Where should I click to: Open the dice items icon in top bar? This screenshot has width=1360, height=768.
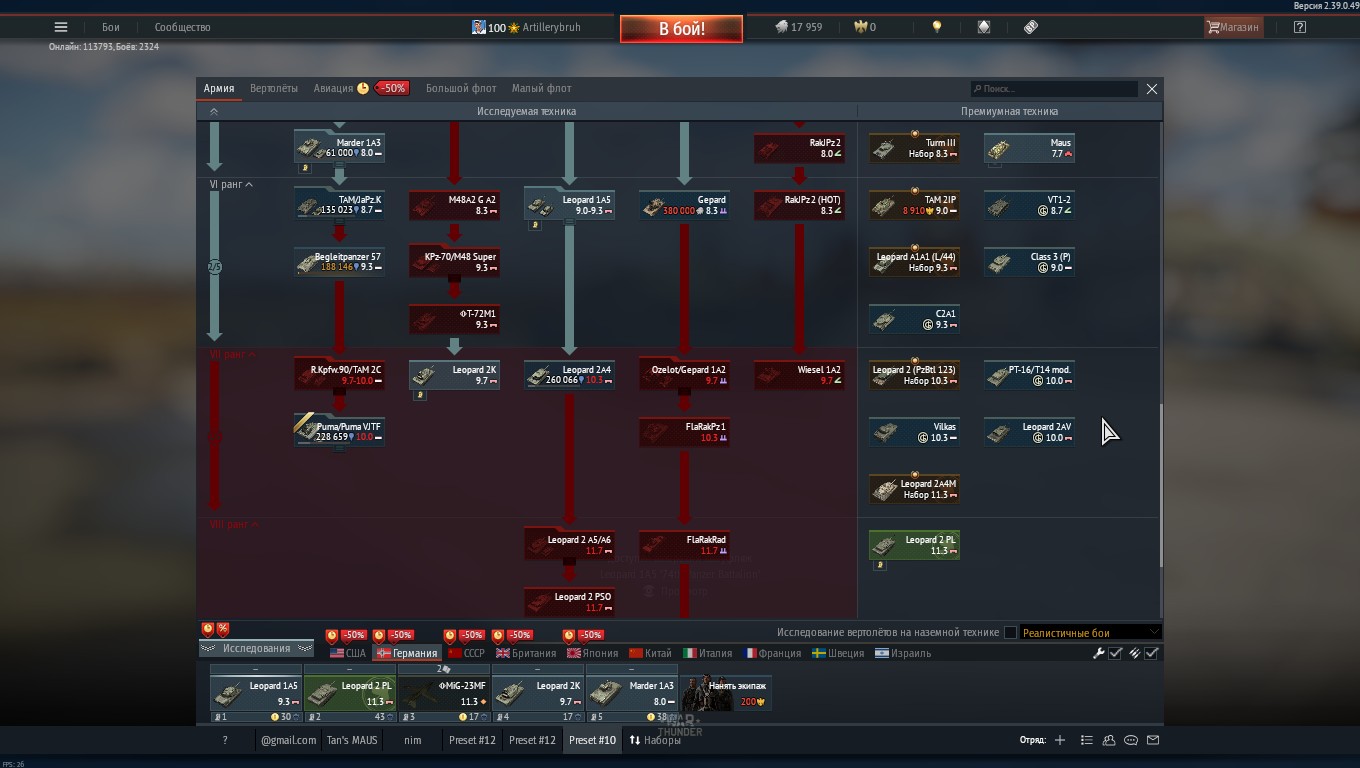[x=984, y=27]
